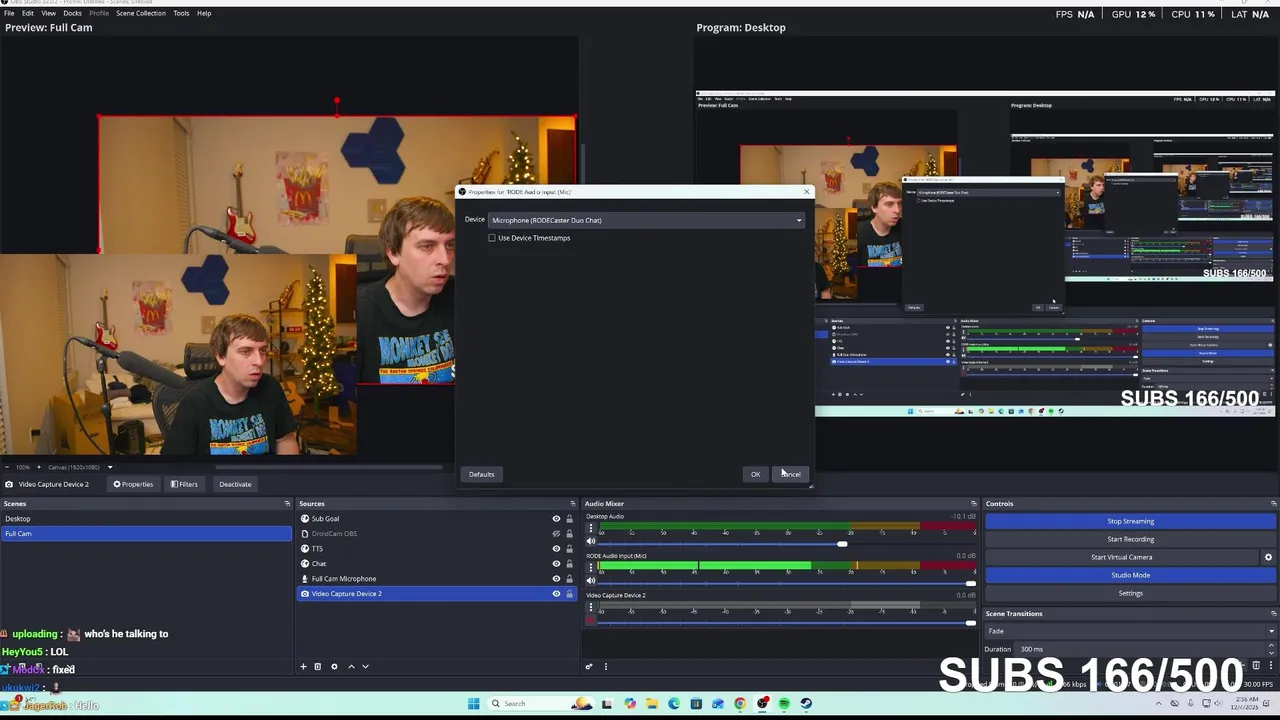1280x720 pixels.
Task: Toggle lock on TTS source
Action: click(x=570, y=549)
